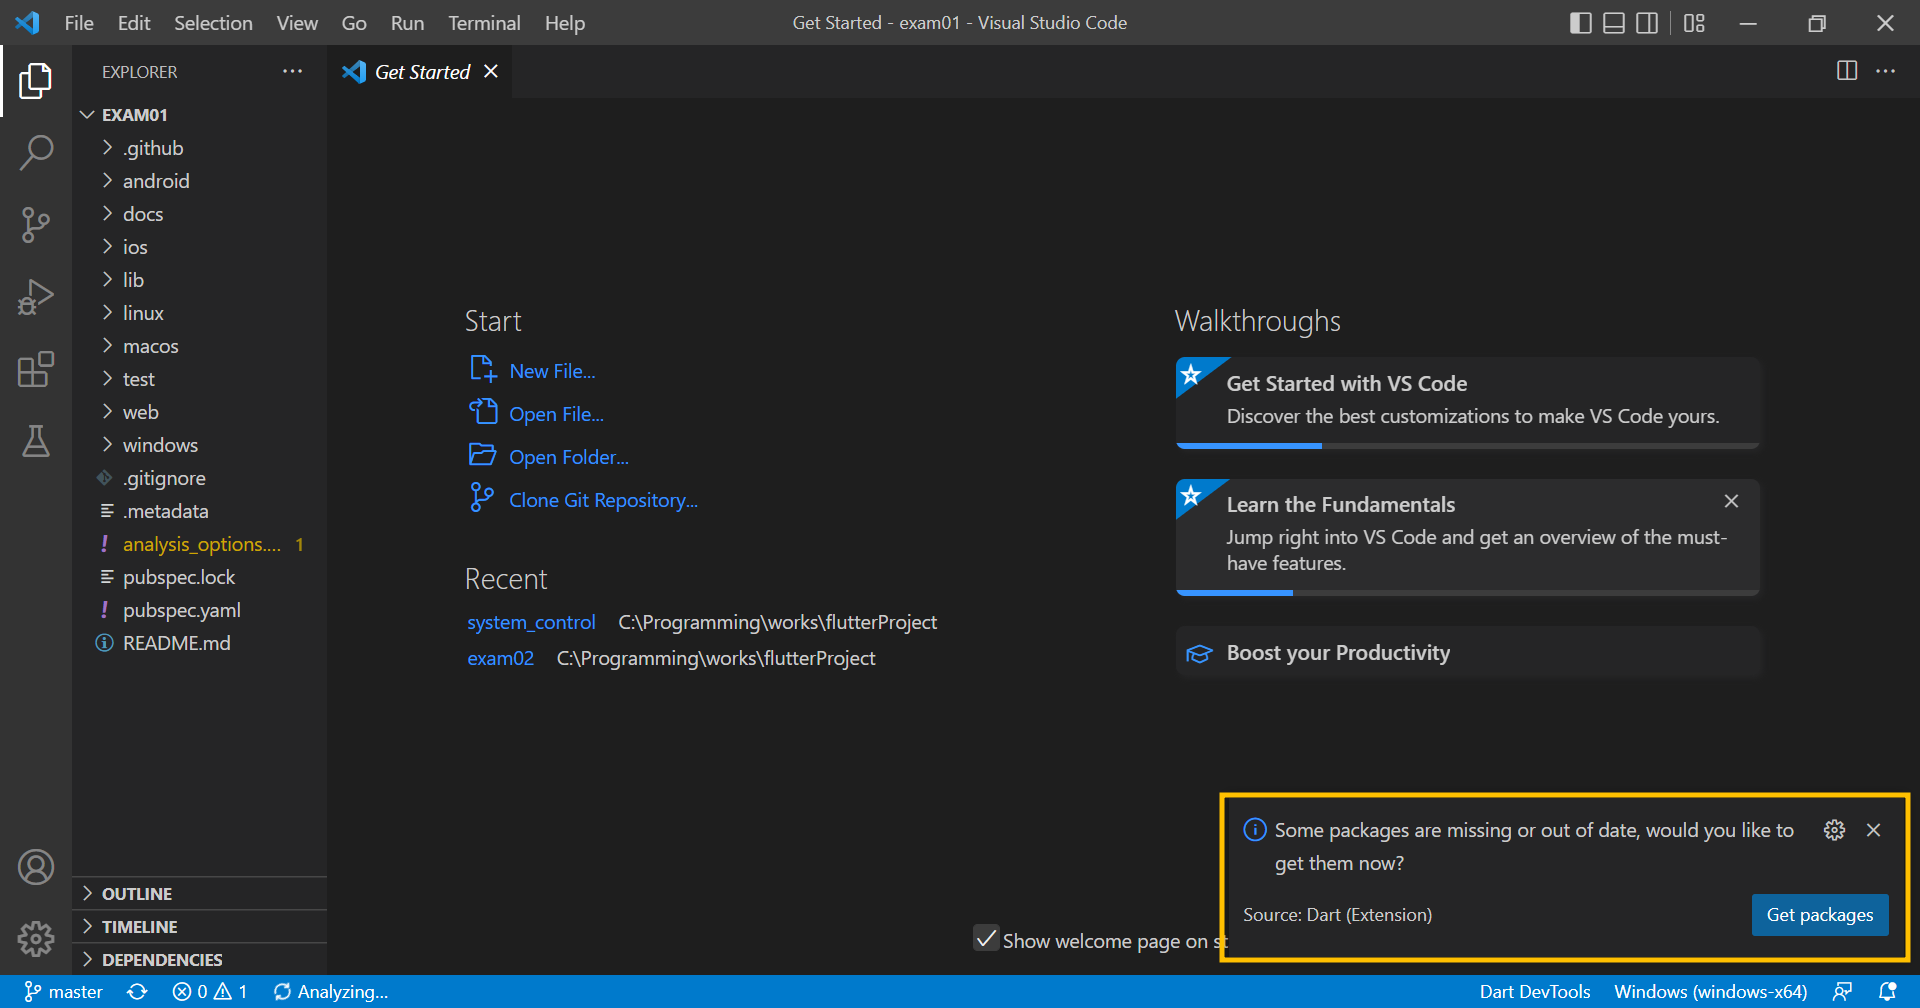Open the Run and Debug view
The width and height of the screenshot is (1920, 1008).
(x=36, y=297)
